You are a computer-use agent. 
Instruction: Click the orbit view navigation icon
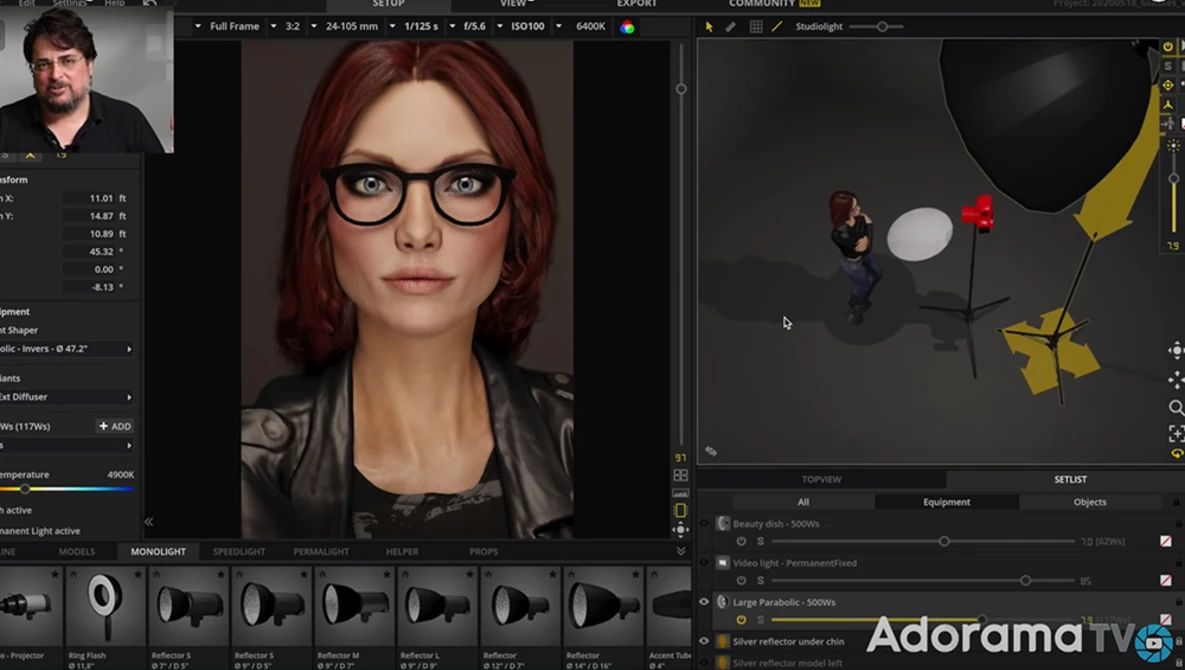[x=1176, y=350]
